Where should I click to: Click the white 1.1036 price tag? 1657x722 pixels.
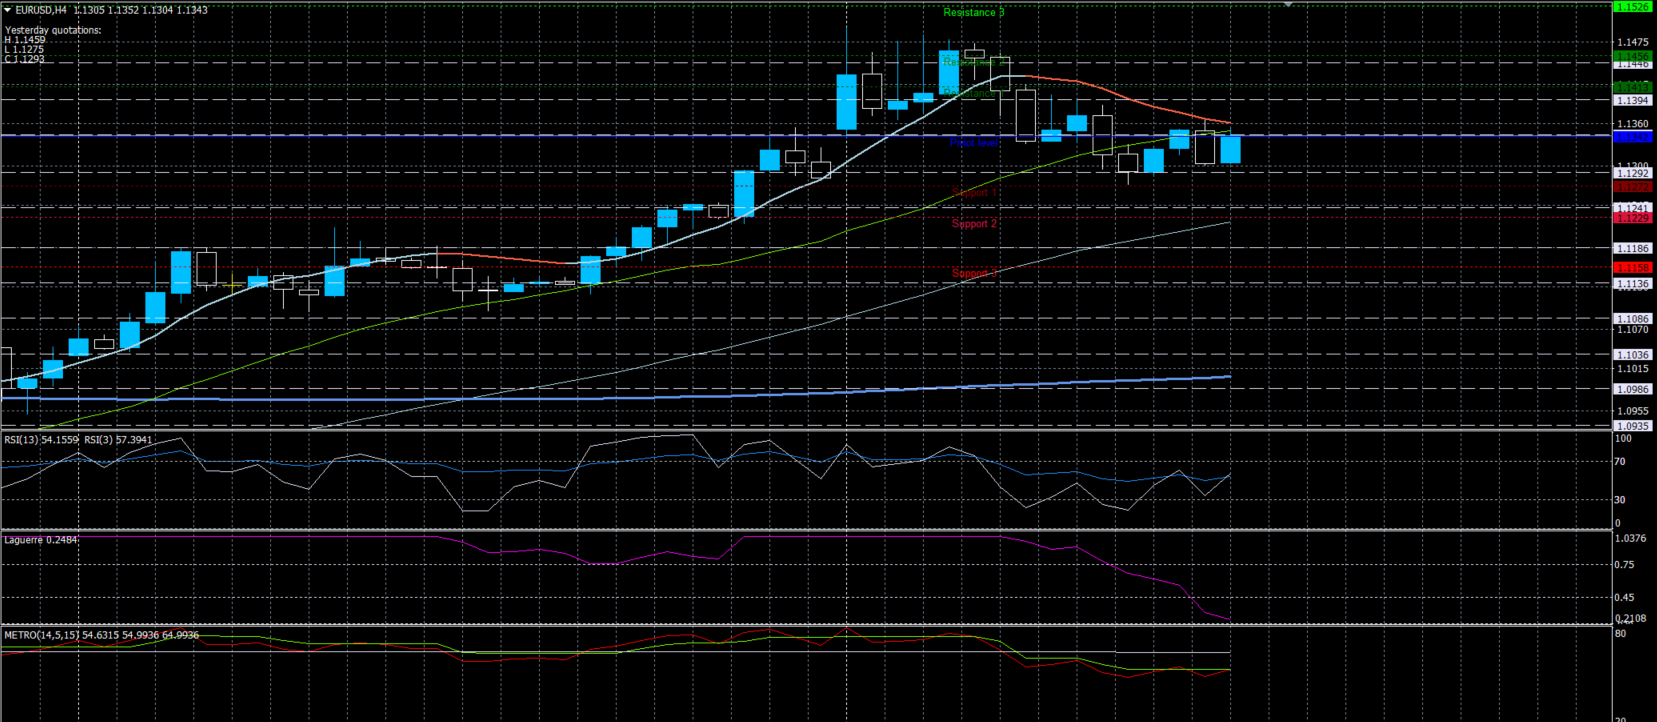1632,355
